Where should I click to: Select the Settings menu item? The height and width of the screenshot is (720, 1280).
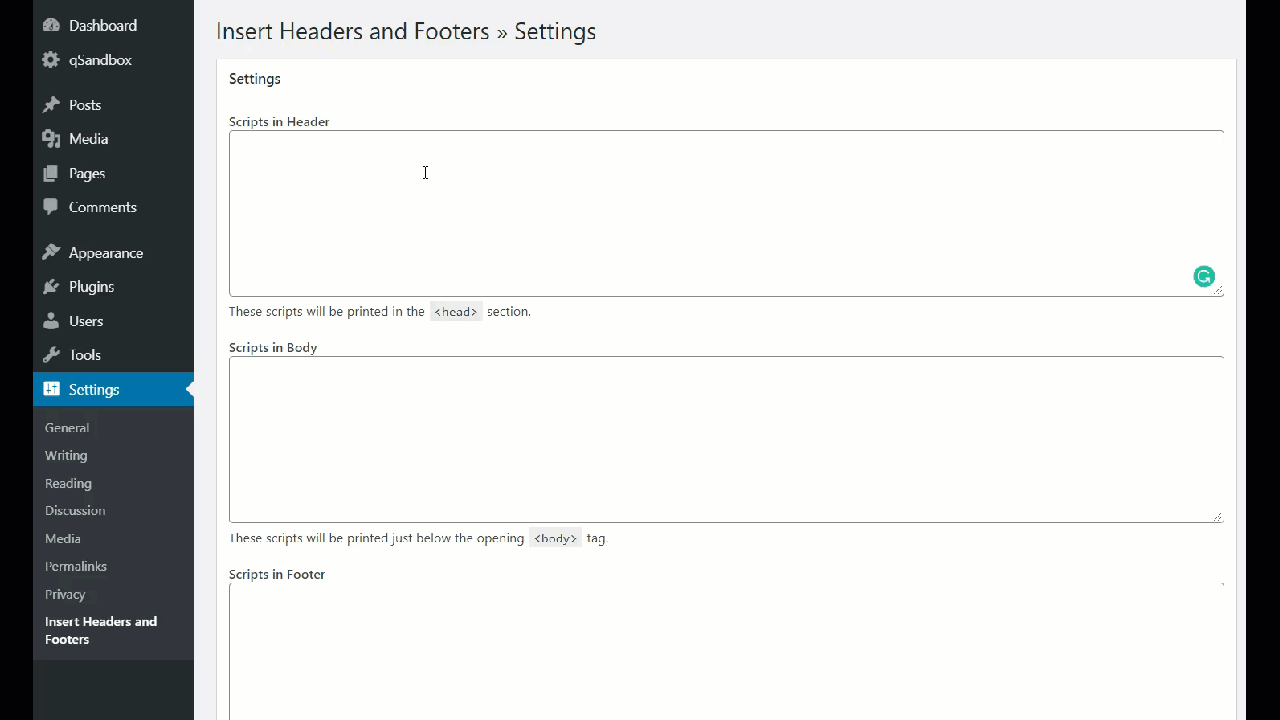pos(113,389)
